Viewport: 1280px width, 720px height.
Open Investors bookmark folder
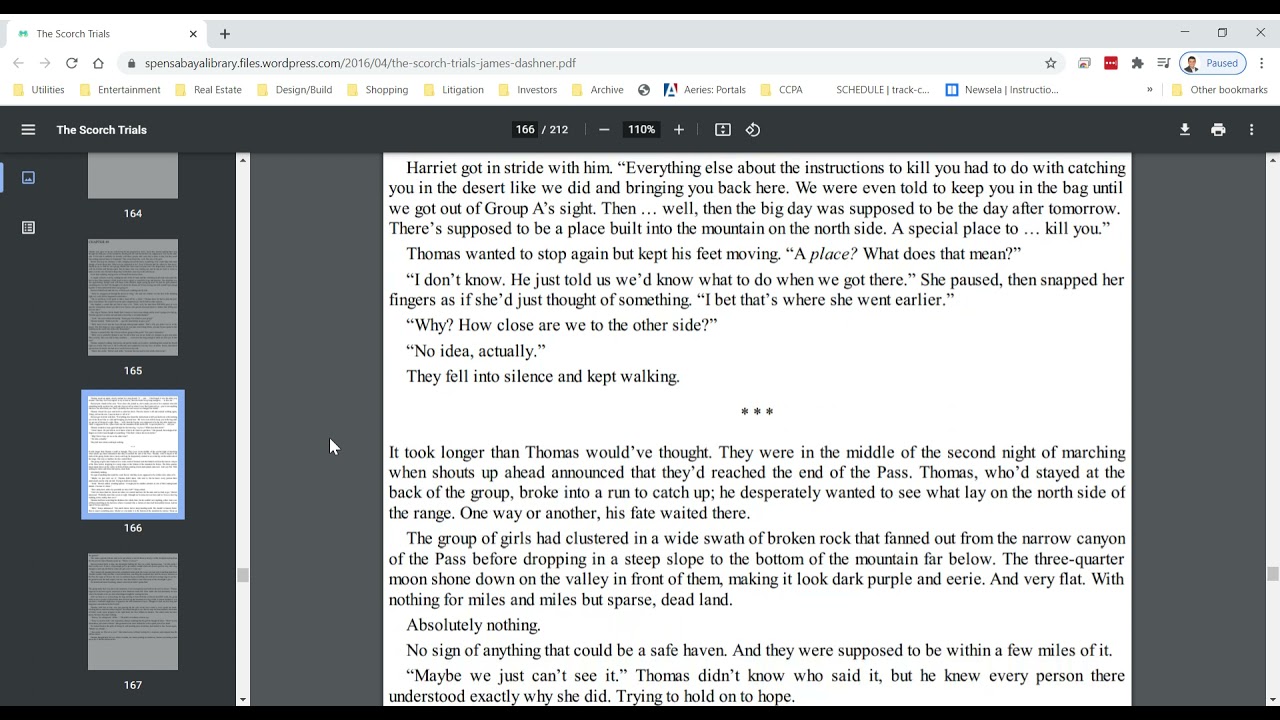[528, 90]
